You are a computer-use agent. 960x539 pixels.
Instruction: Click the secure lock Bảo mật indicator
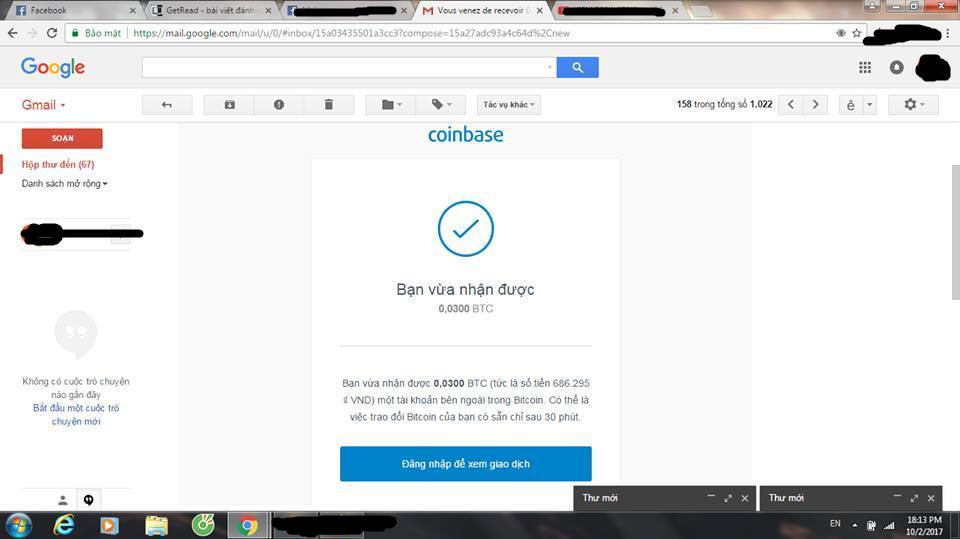pyautogui.click(x=96, y=33)
